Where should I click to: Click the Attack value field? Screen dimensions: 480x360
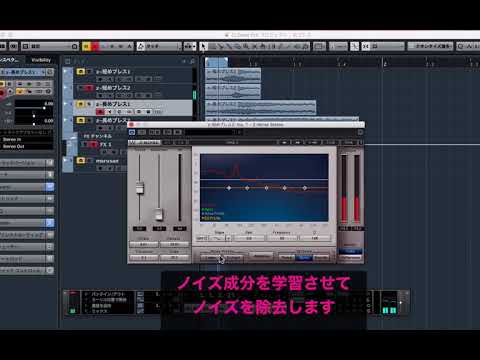(144, 245)
